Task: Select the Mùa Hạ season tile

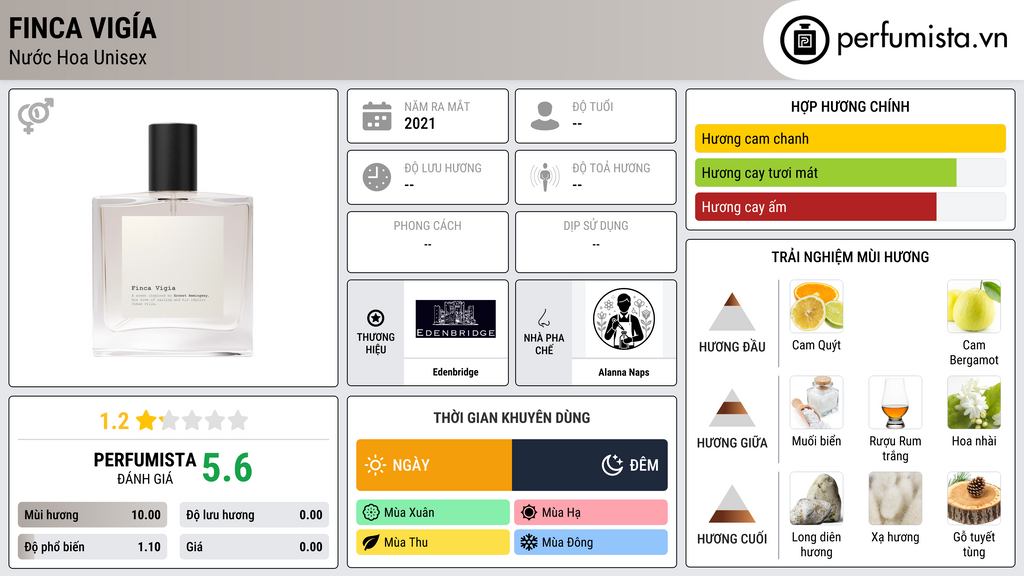Action: tap(591, 513)
